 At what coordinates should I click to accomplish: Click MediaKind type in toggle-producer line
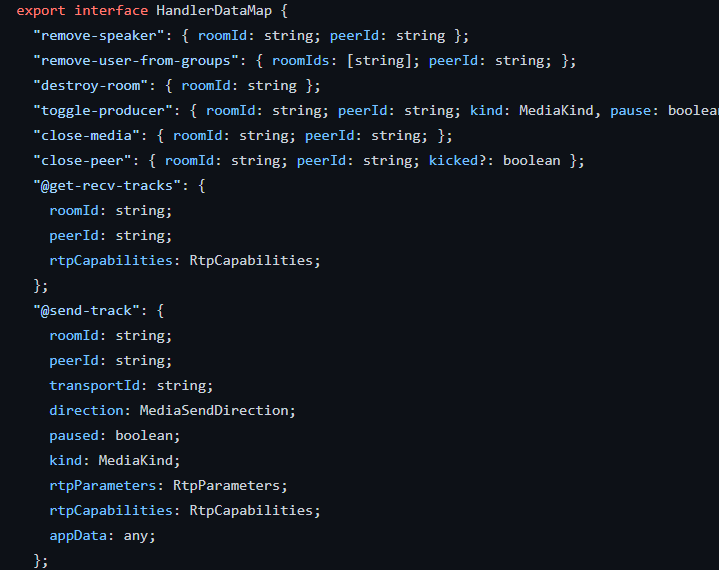(x=556, y=111)
